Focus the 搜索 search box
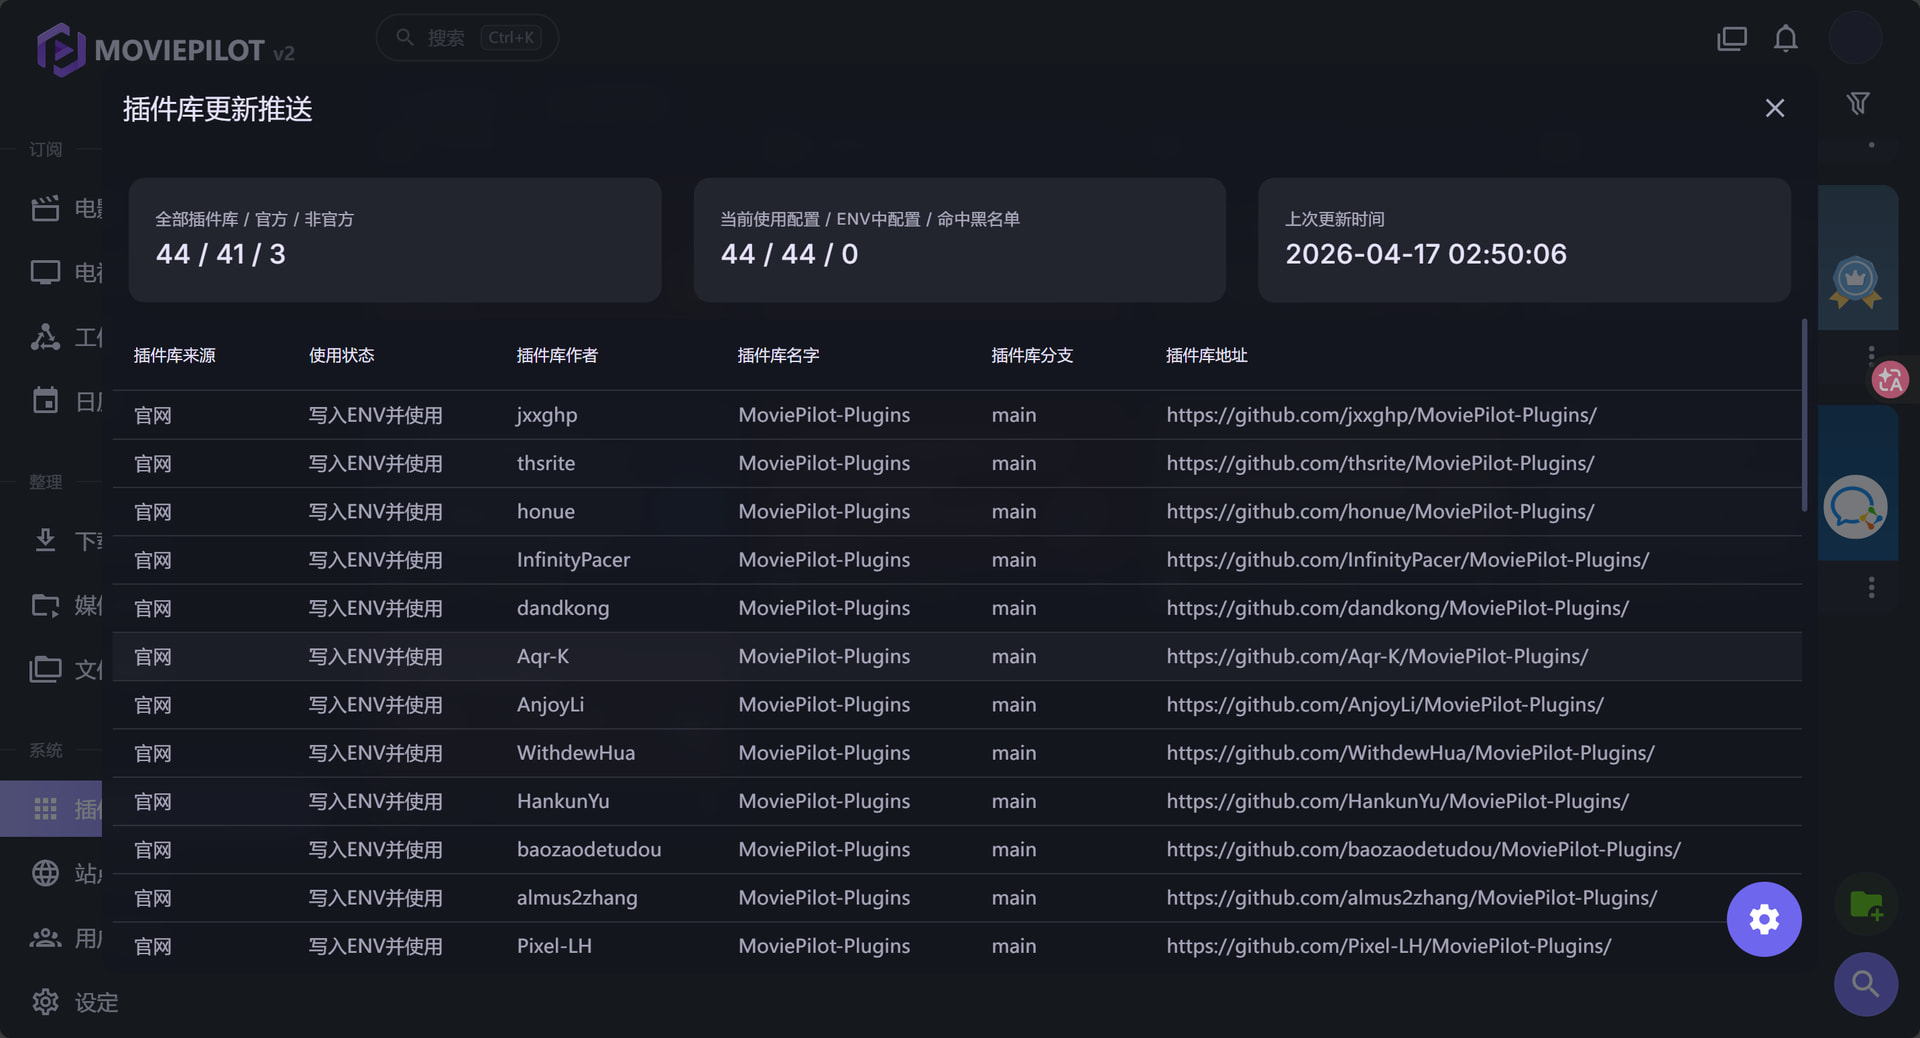Viewport: 1920px width, 1038px height. [x=467, y=38]
